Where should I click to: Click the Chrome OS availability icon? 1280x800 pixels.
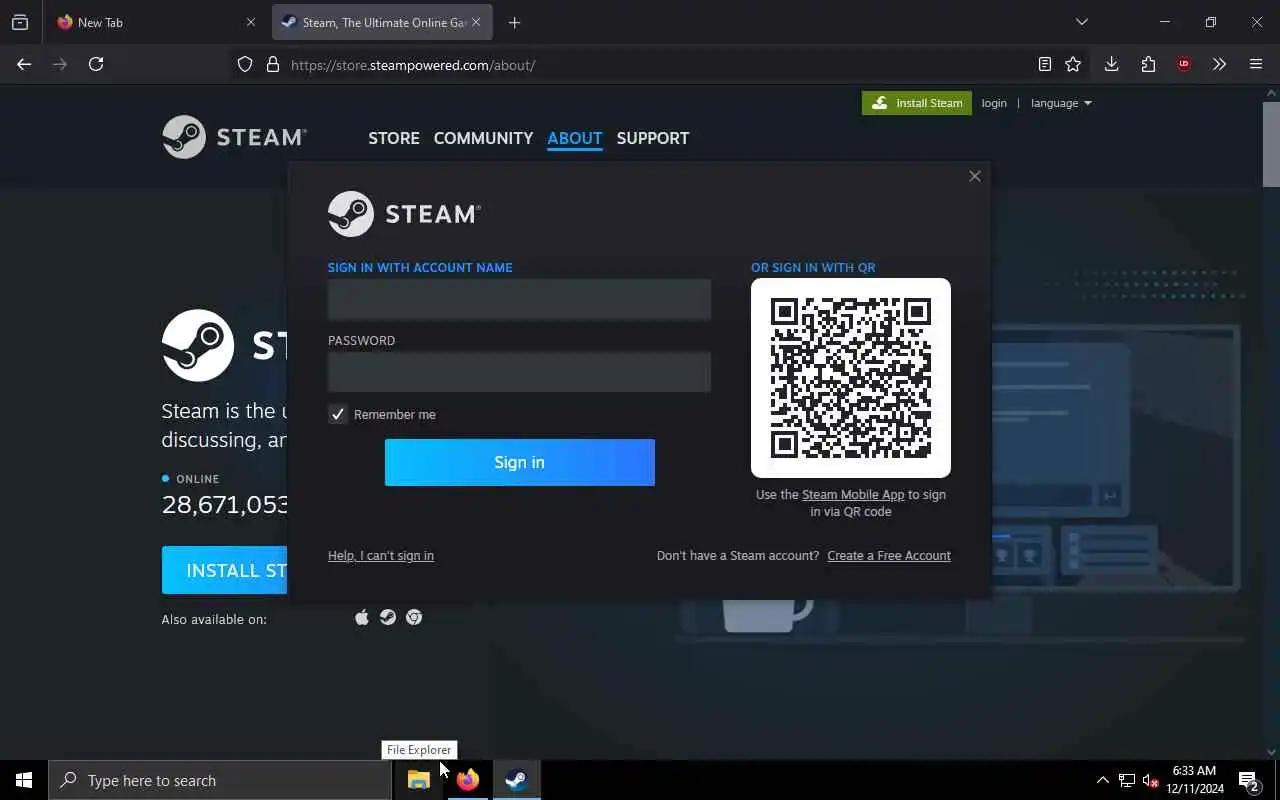point(414,618)
